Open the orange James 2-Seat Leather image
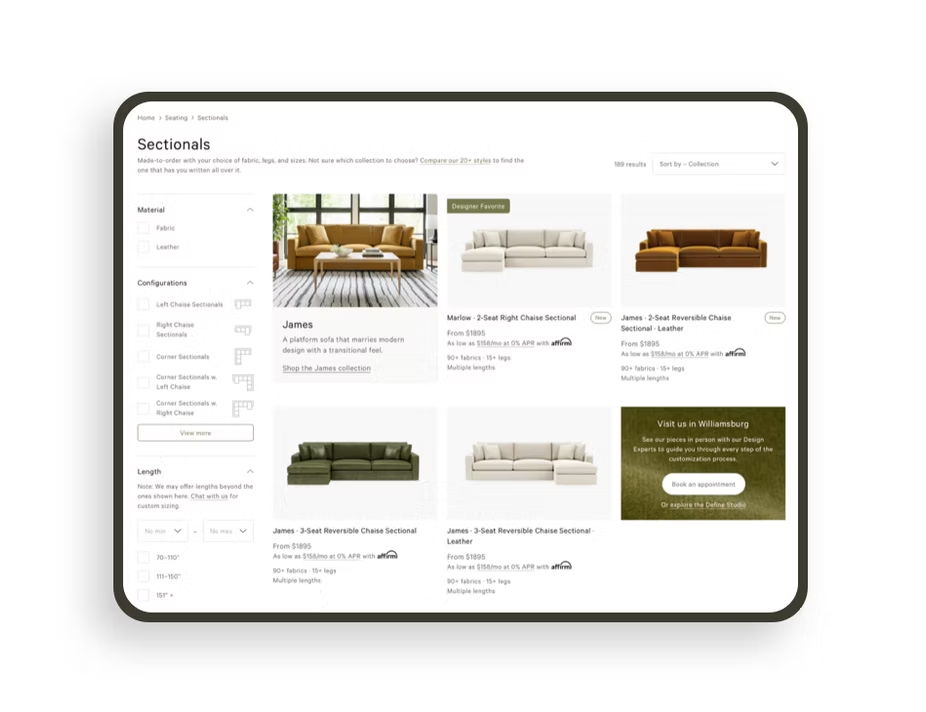Image resolution: width=926 pixels, height=712 pixels. point(703,250)
